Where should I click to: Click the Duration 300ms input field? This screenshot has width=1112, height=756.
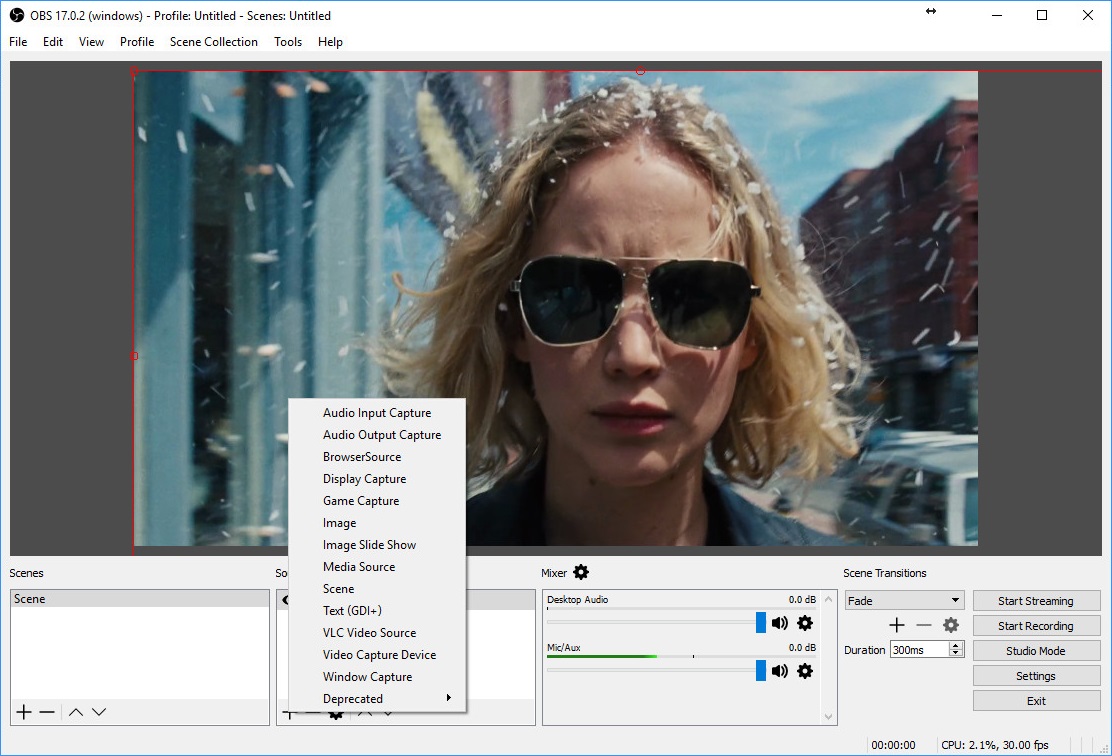920,650
